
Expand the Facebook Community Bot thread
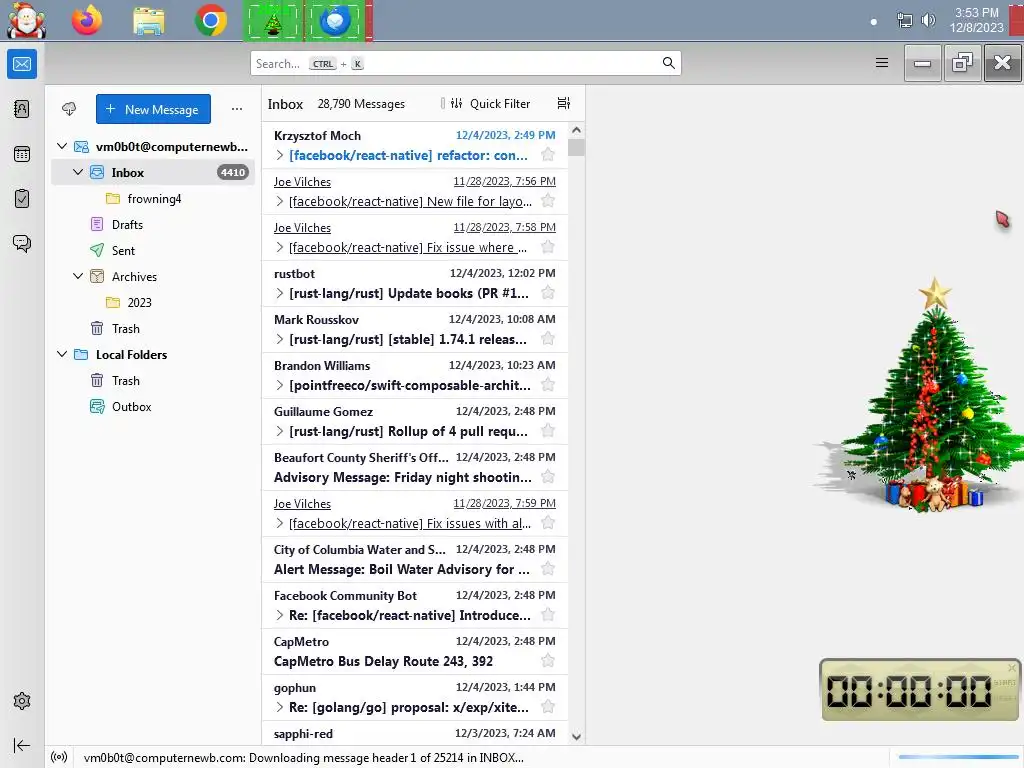280,615
